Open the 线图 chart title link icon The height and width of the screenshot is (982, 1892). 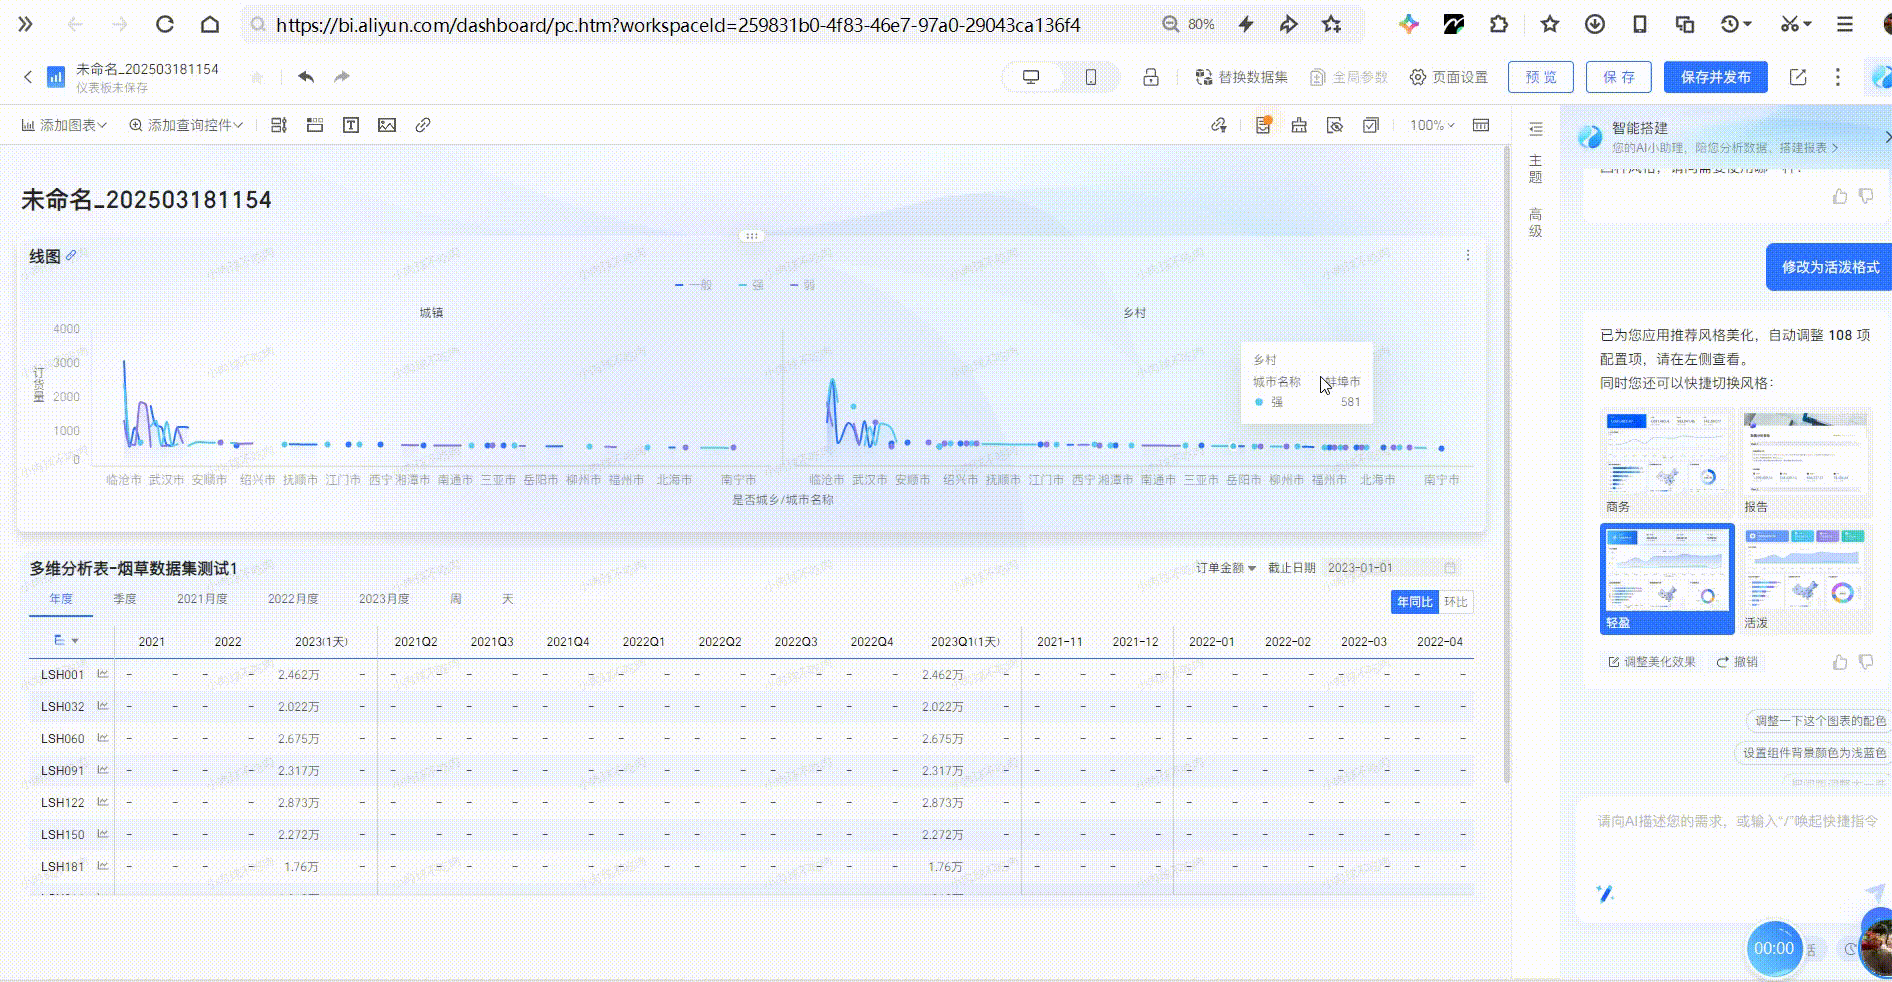71,256
